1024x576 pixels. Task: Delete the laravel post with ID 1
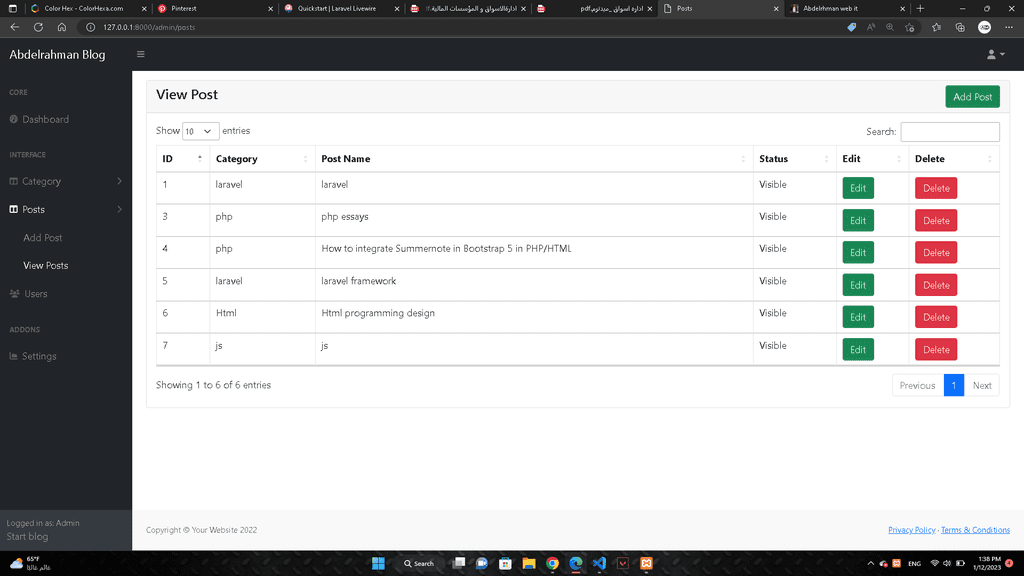[x=936, y=188]
